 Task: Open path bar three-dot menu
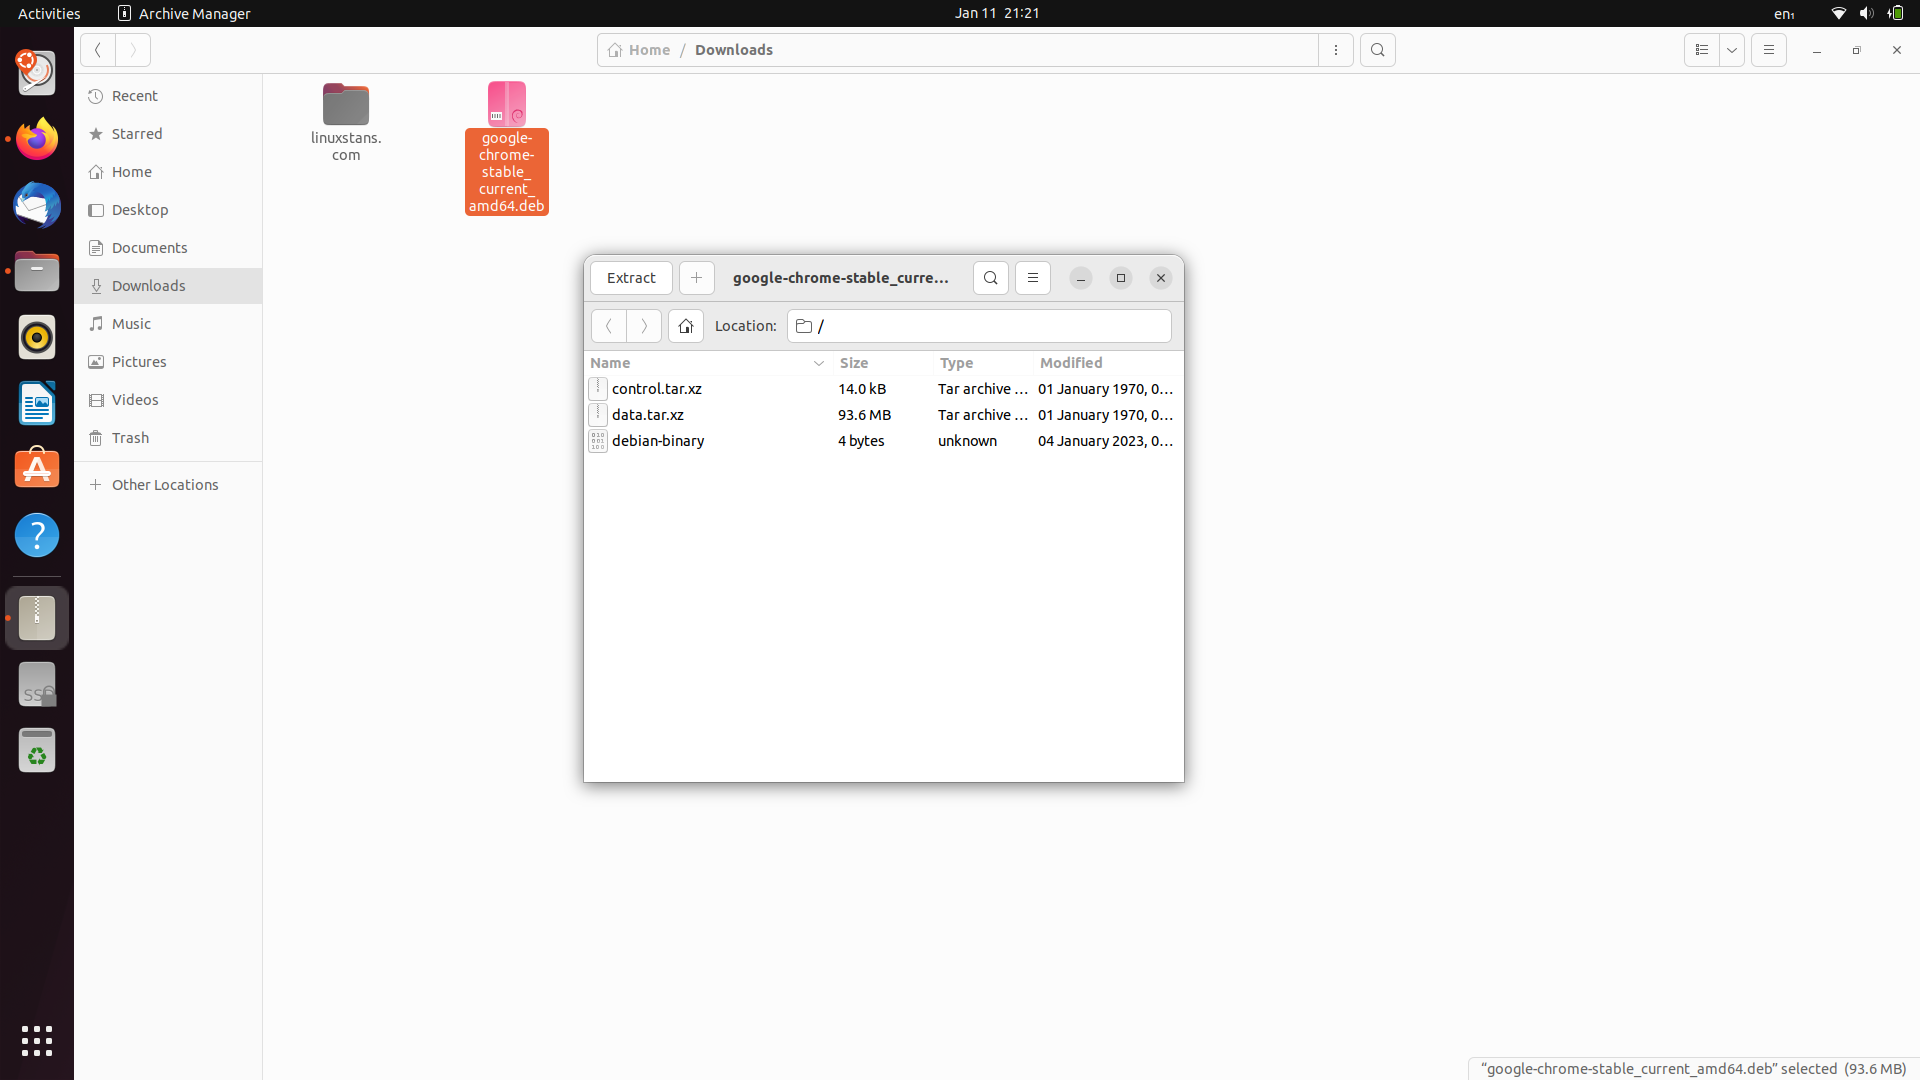1336,50
